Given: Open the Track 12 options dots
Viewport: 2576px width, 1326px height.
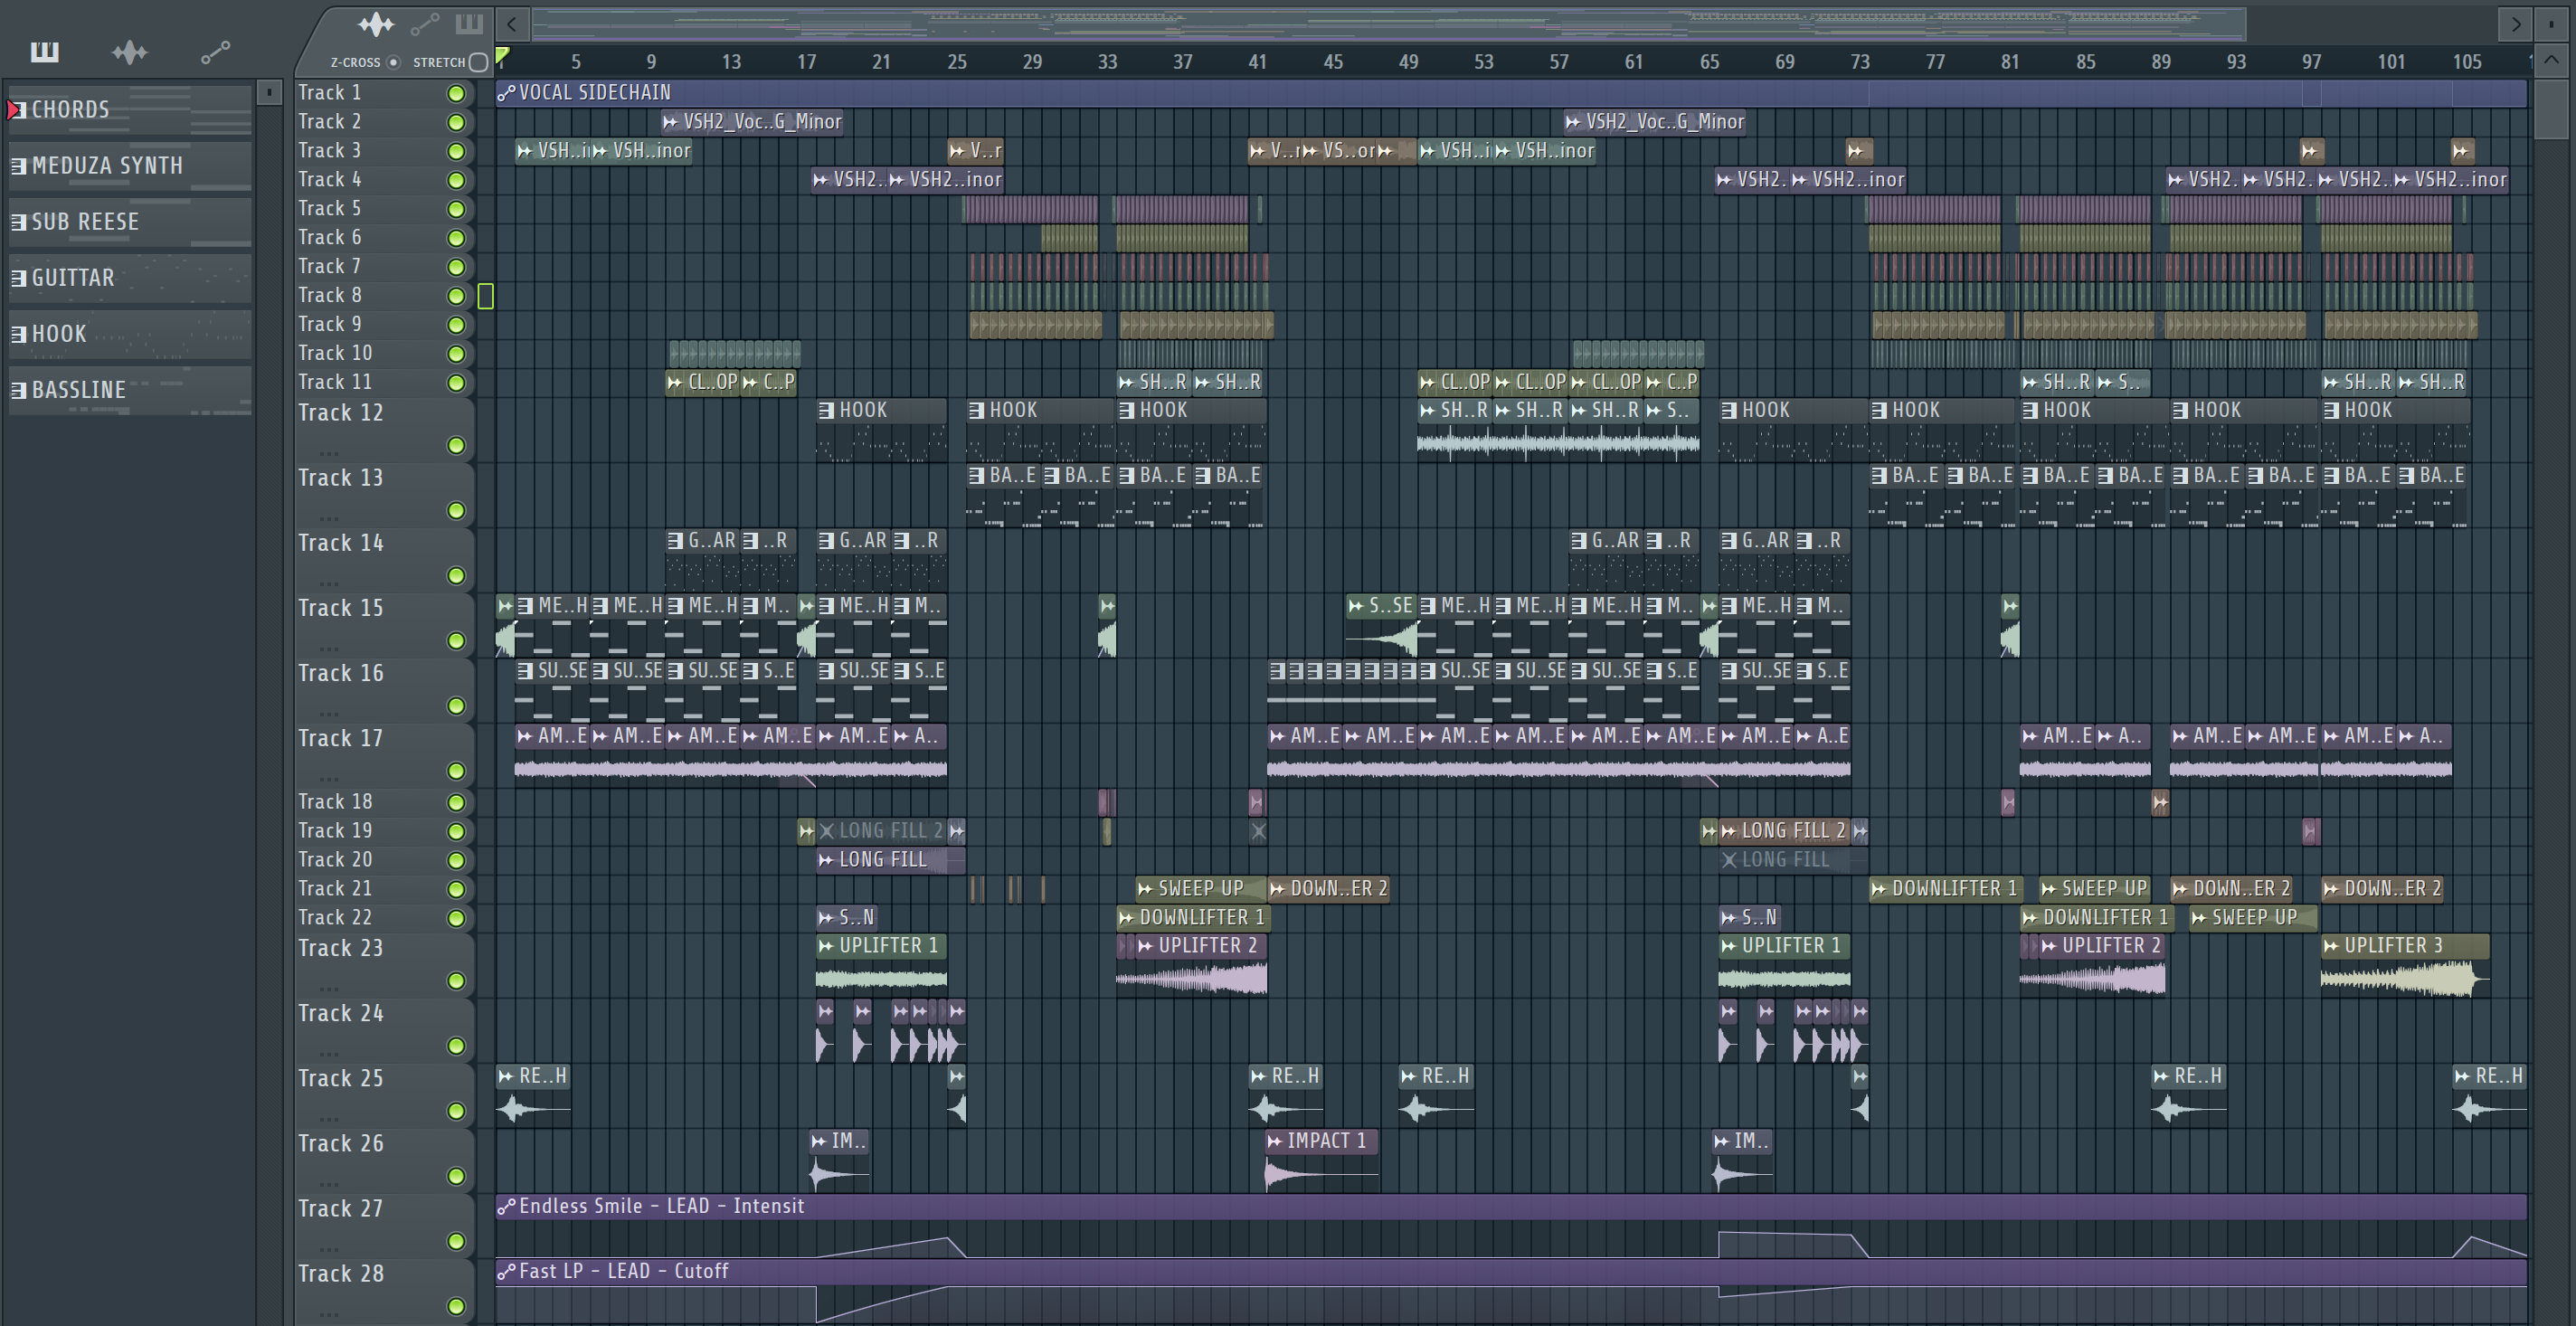Looking at the screenshot, I should tap(329, 453).
